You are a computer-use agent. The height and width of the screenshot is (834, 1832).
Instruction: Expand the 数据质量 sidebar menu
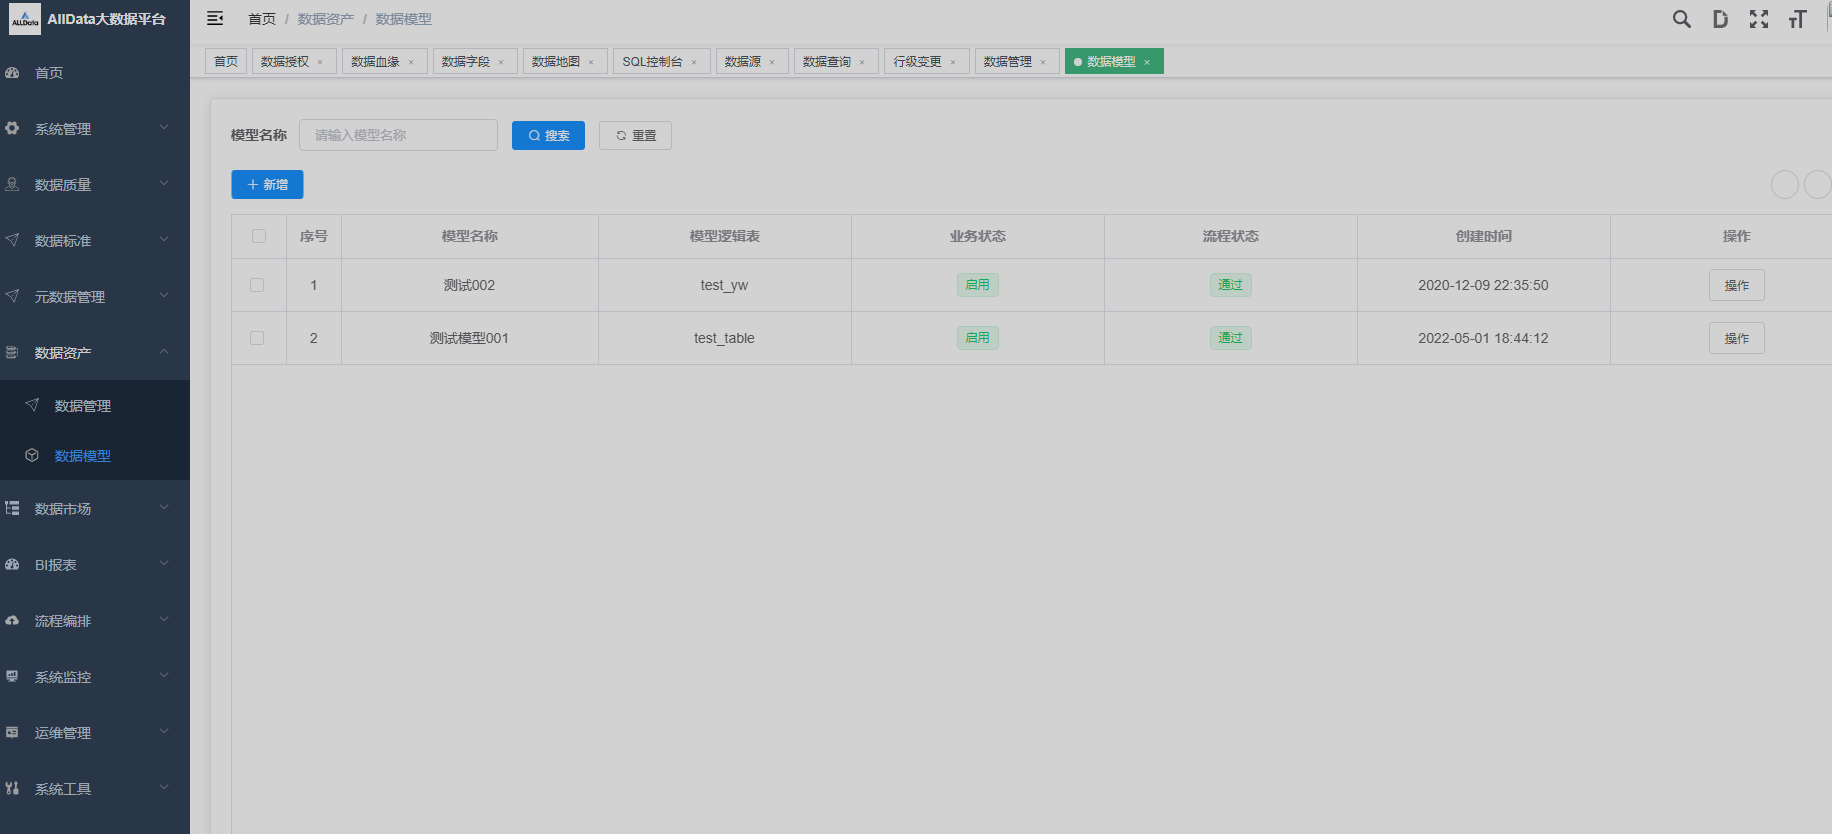coord(95,185)
